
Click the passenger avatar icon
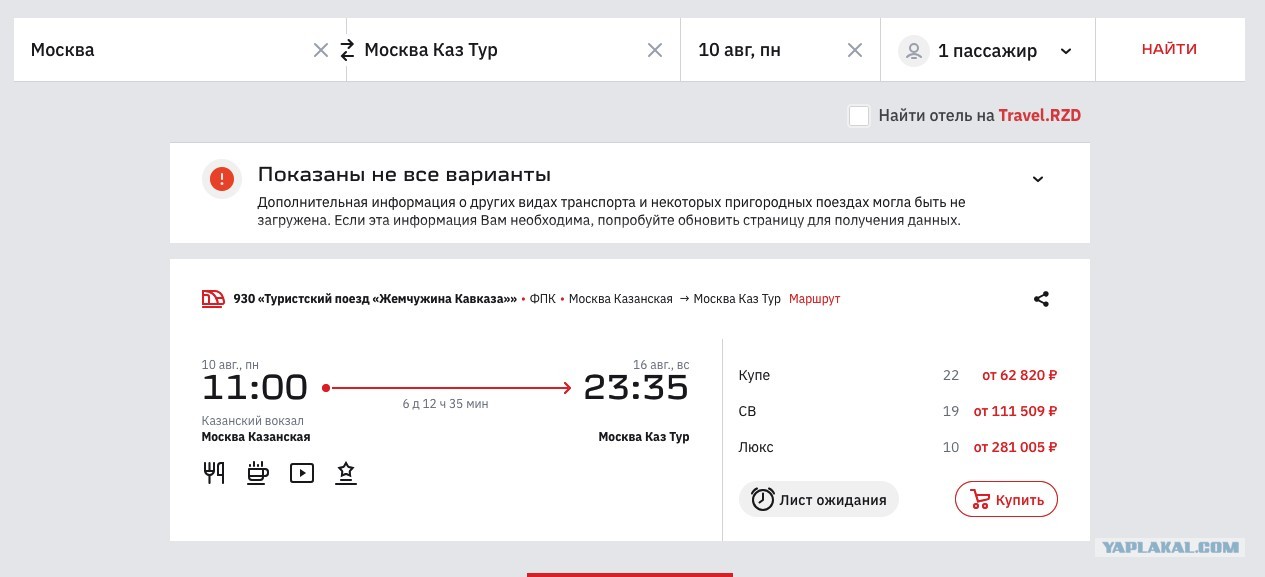pyautogui.click(x=914, y=50)
